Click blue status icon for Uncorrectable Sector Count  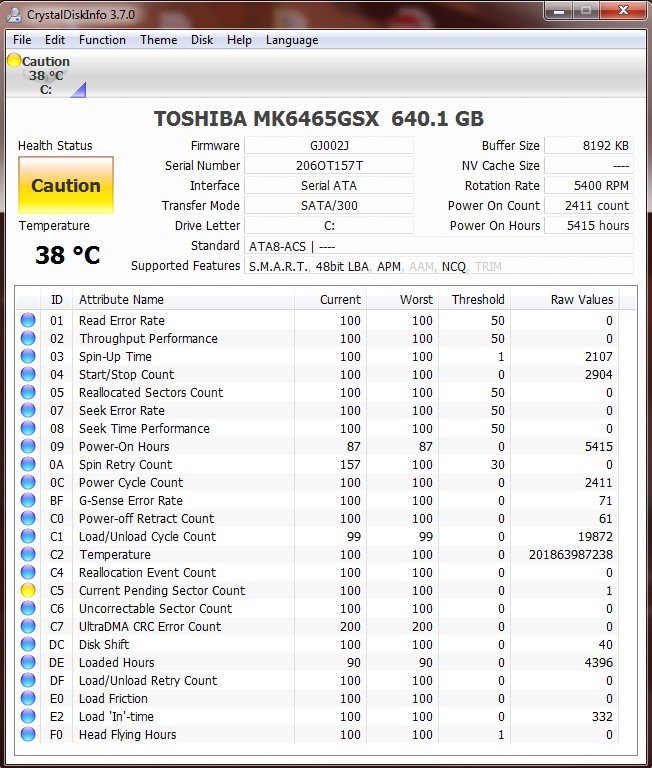pyautogui.click(x=28, y=608)
